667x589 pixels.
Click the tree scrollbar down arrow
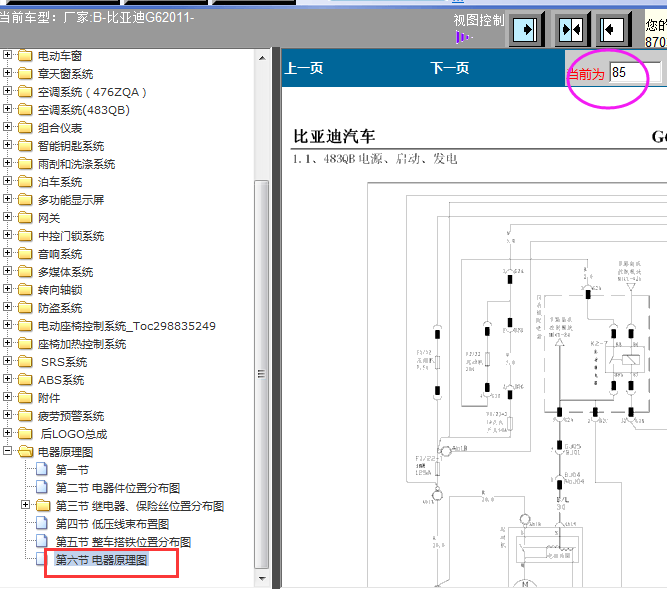[x=262, y=578]
